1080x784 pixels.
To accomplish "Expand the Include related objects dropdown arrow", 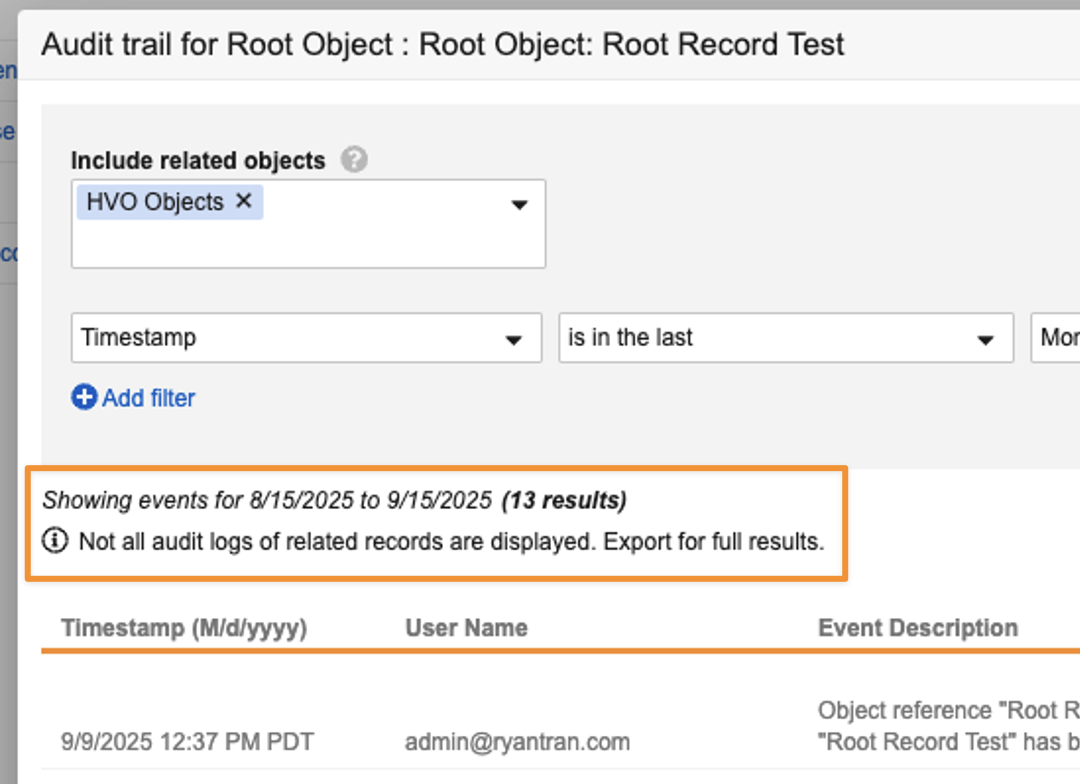I will click(519, 205).
